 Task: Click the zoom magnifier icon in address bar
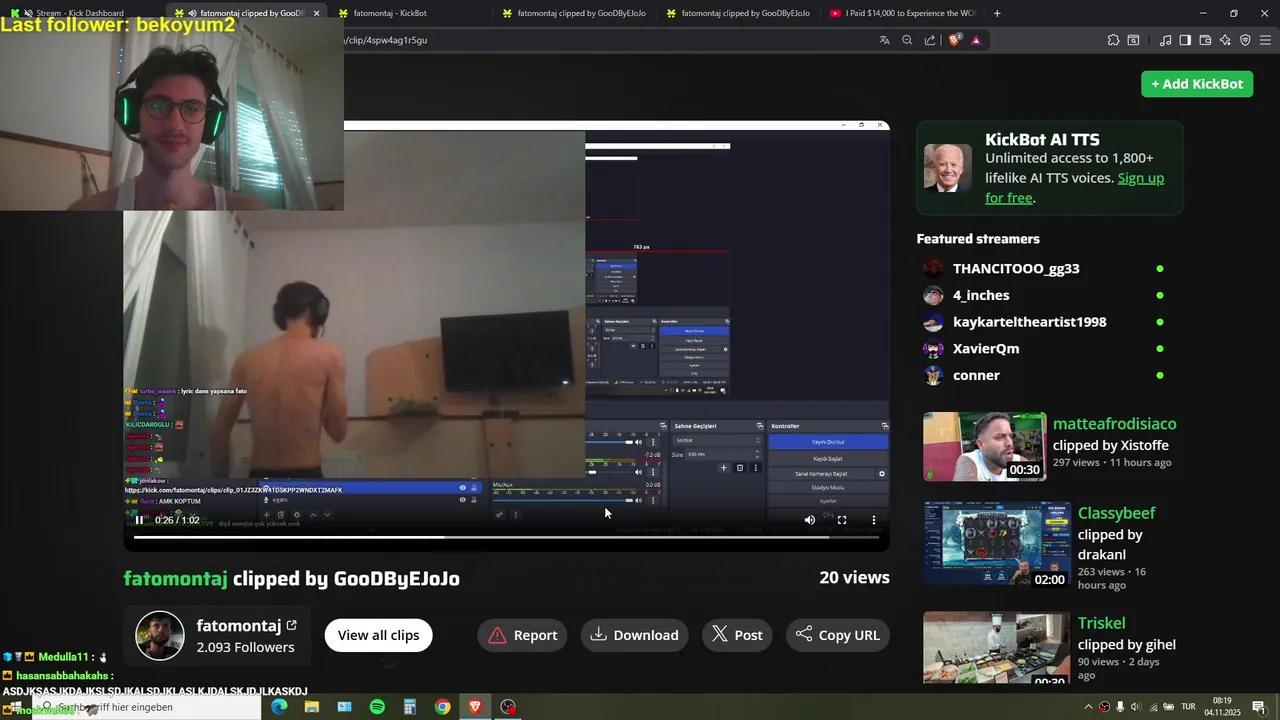click(907, 40)
